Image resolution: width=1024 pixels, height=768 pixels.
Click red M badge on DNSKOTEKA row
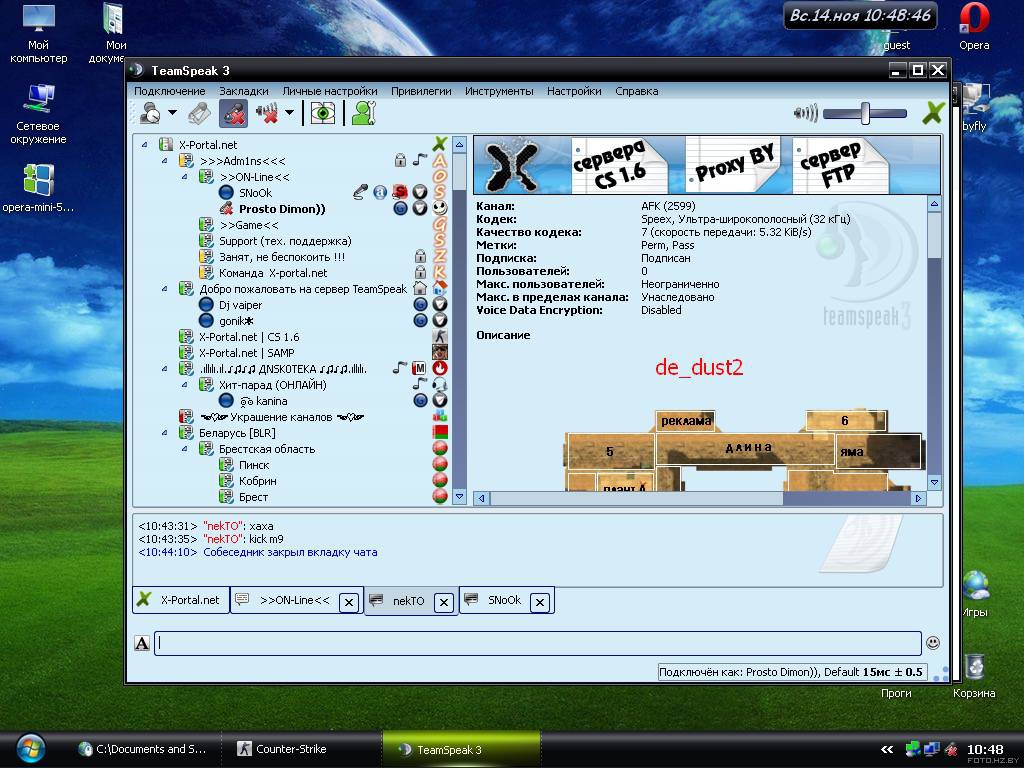[419, 368]
